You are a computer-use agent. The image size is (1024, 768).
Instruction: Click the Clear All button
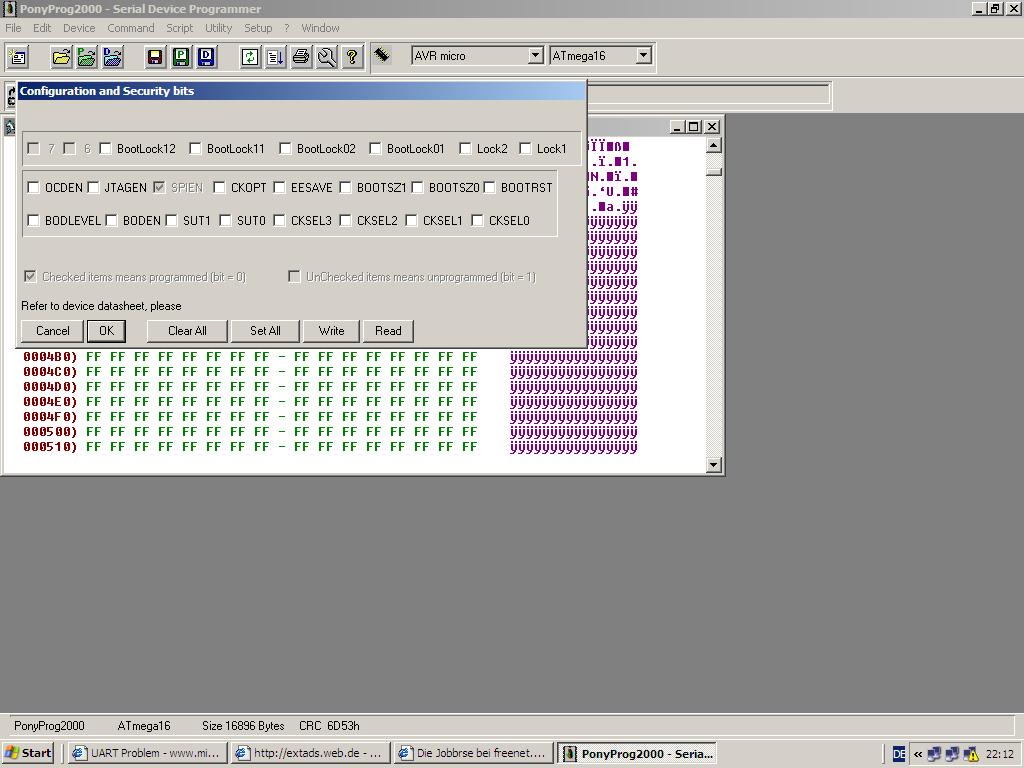coord(187,331)
